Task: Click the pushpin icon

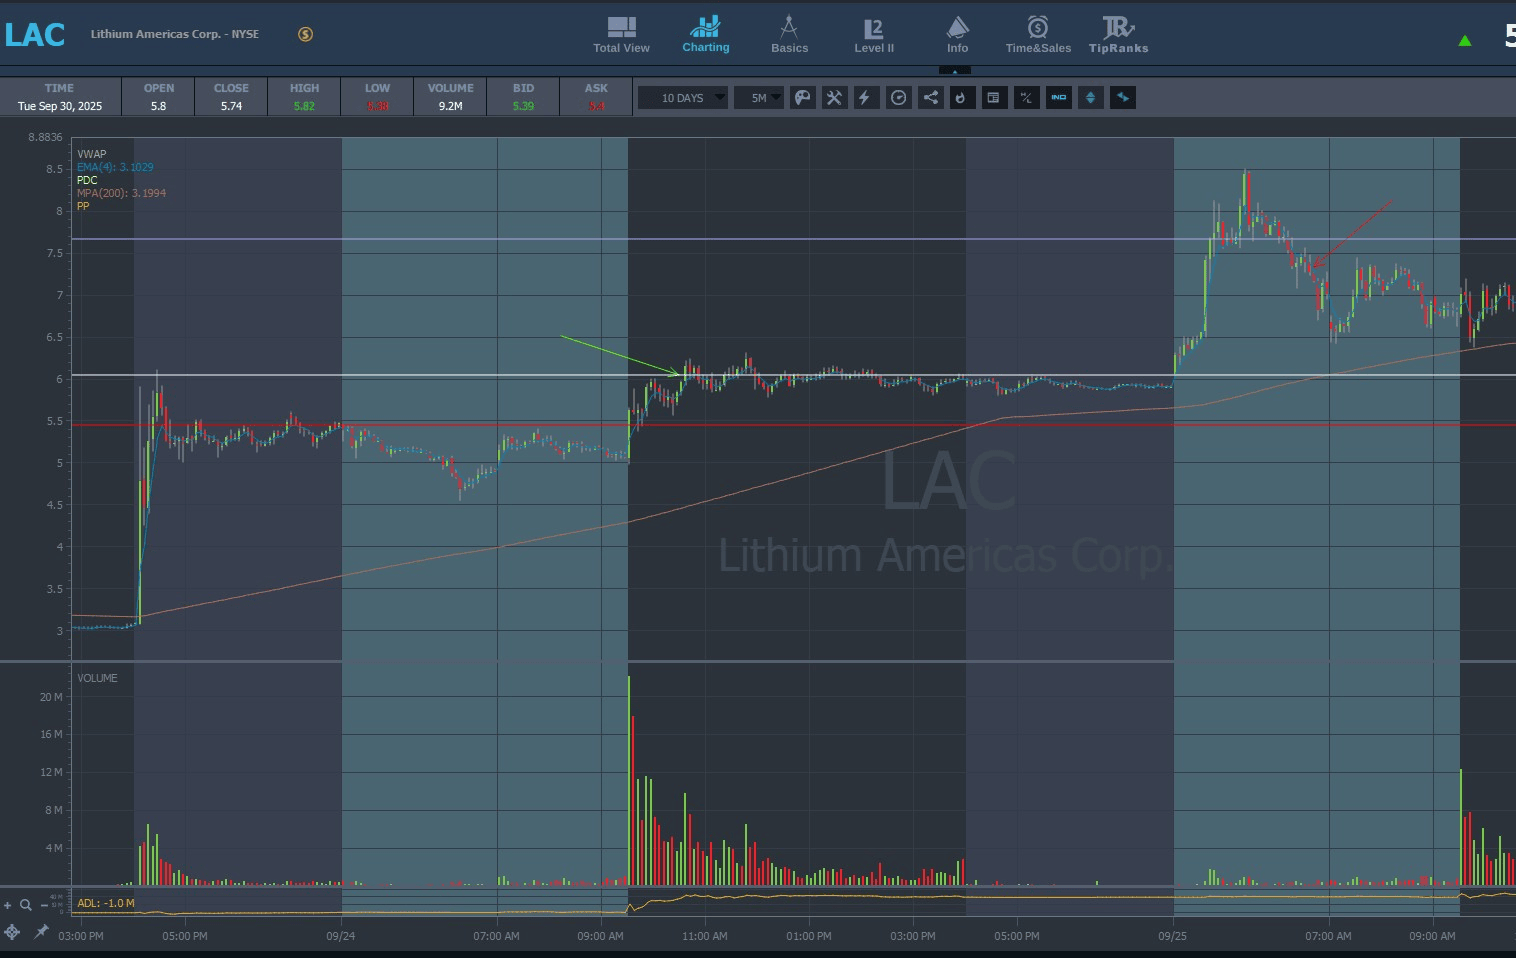Action: (41, 932)
